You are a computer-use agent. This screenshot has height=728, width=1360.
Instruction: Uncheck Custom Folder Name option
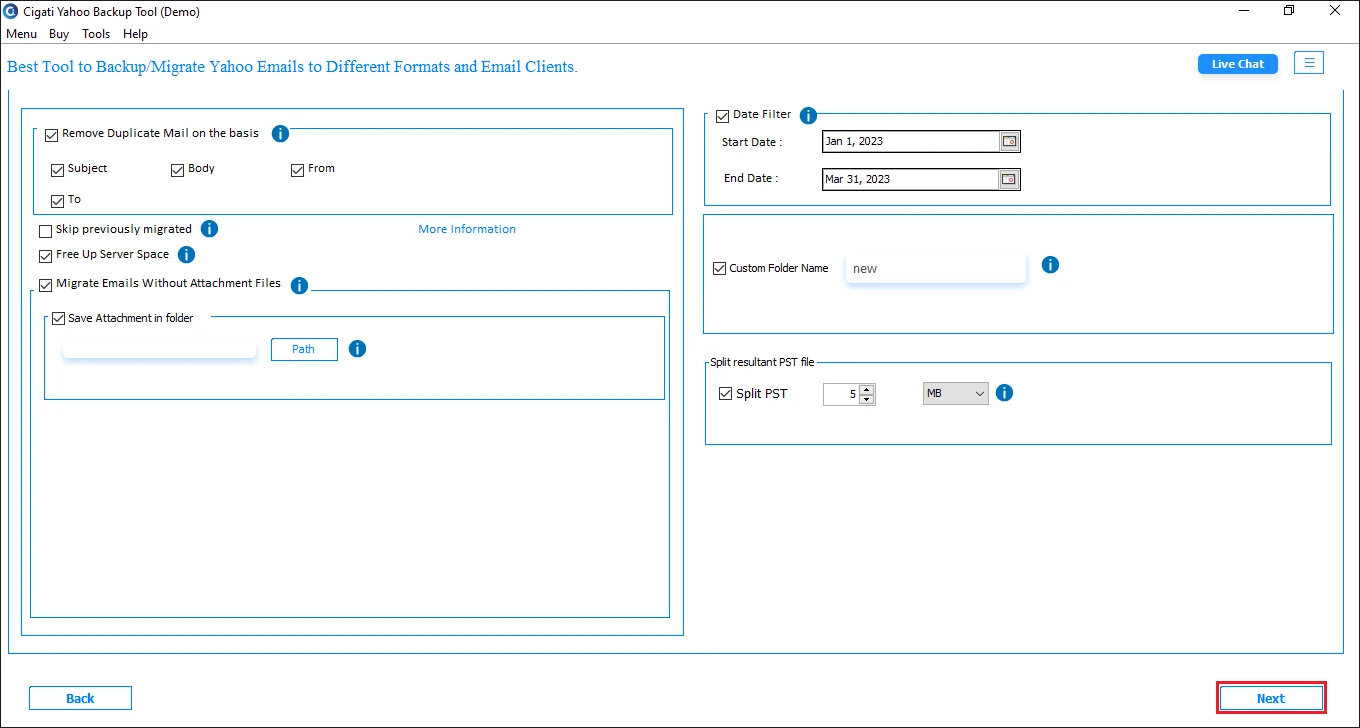coord(719,269)
